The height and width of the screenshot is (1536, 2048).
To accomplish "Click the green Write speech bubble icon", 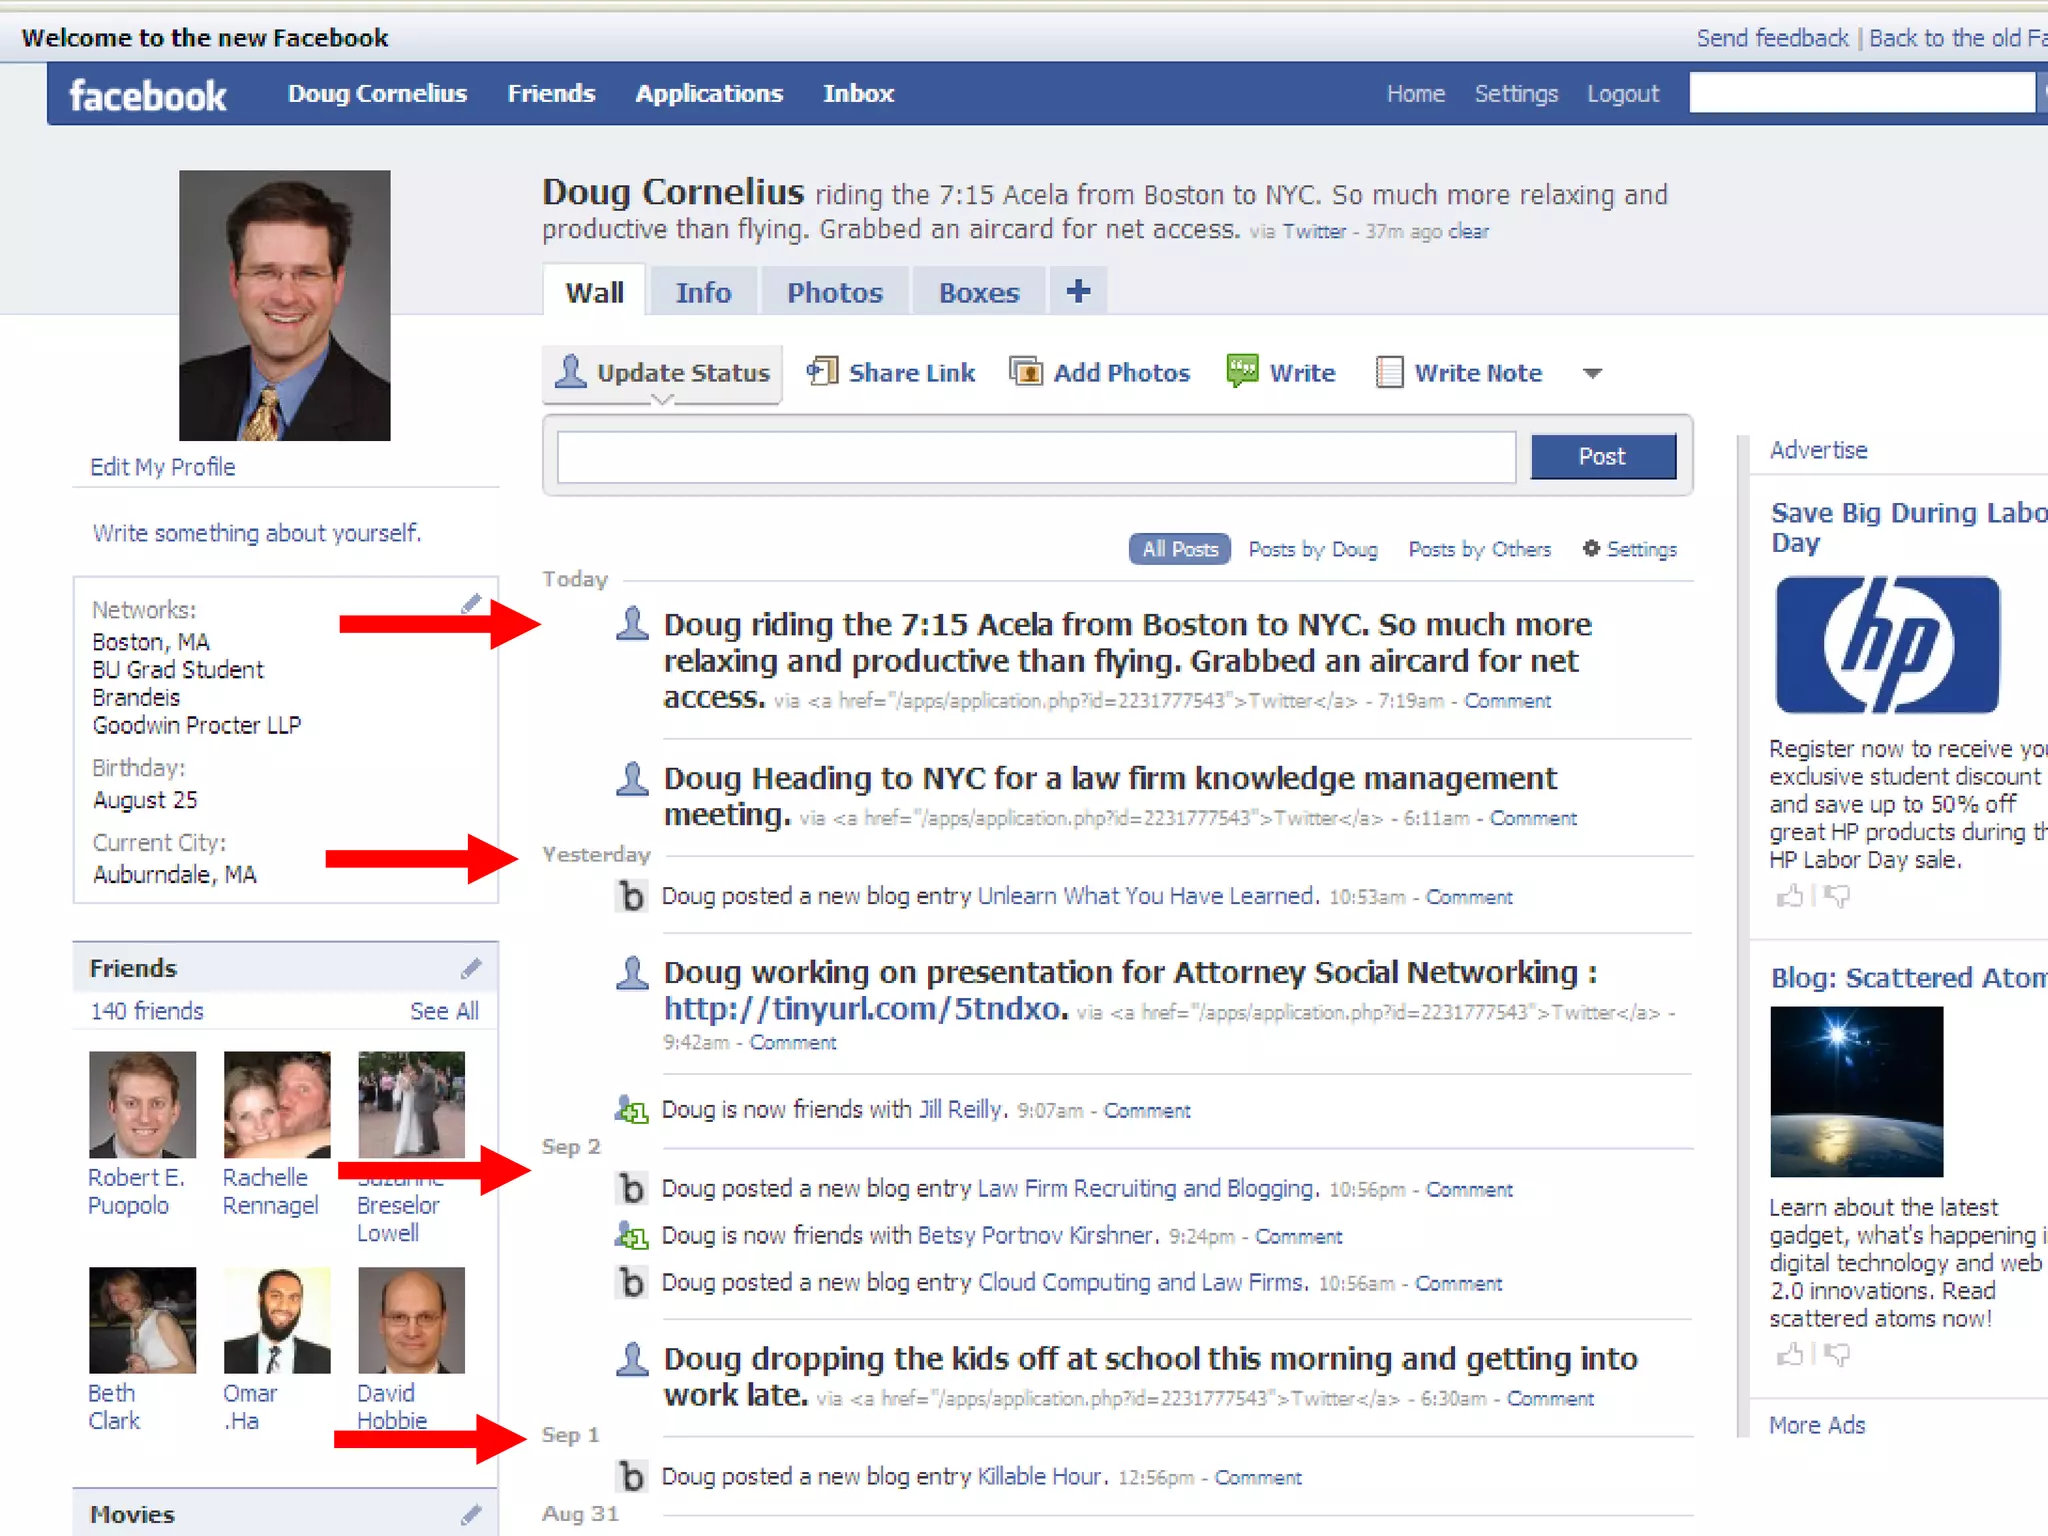I will 1242,371.
